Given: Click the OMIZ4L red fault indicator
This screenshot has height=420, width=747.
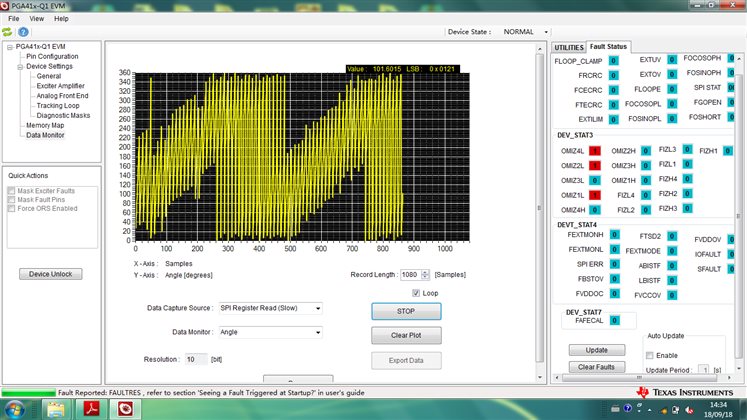Looking at the screenshot, I should (595, 151).
